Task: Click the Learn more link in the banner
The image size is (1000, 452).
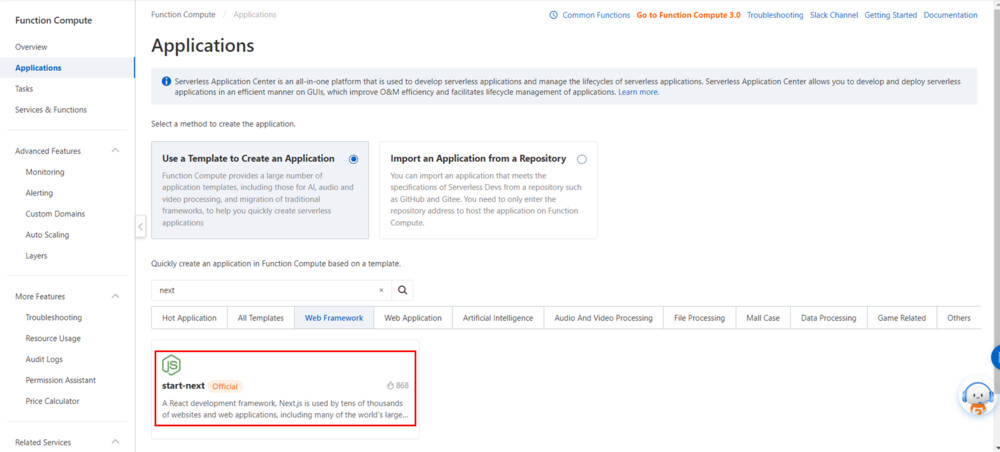Action: coord(638,92)
